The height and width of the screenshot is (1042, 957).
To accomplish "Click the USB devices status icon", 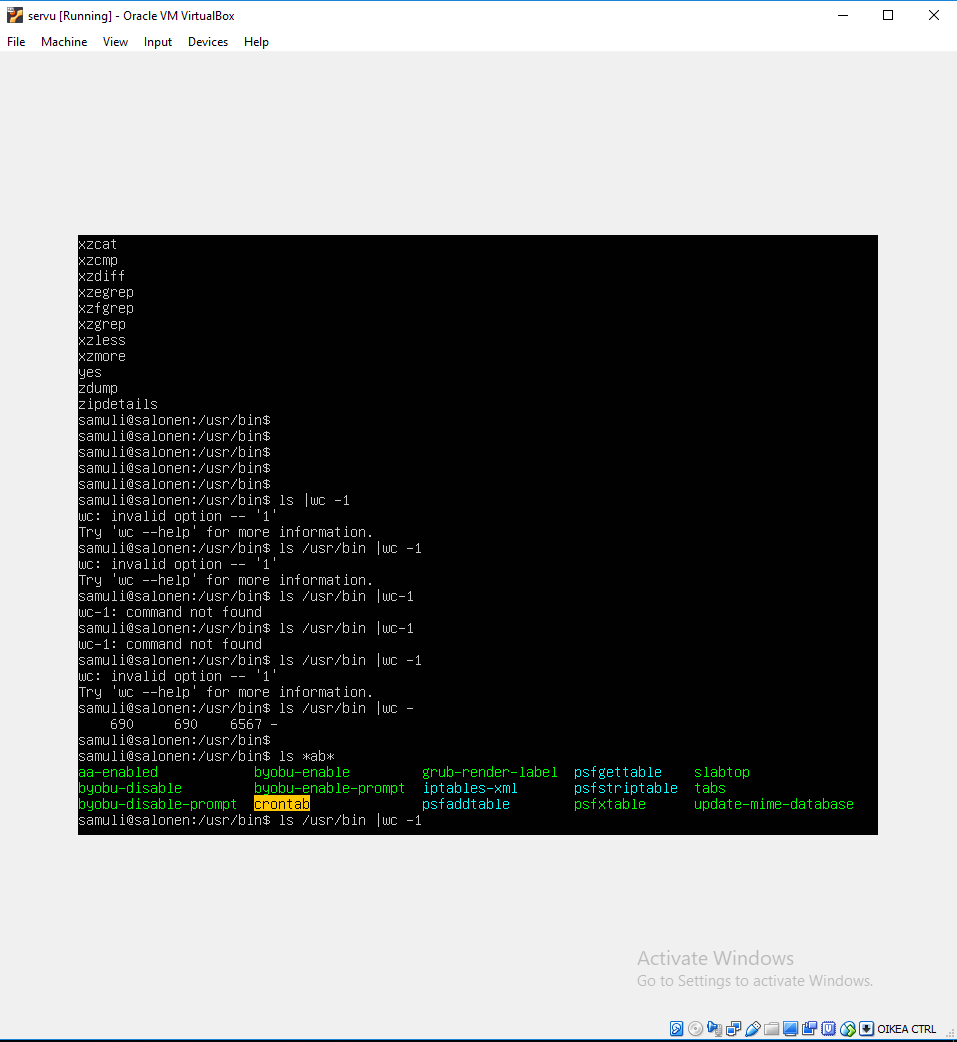I will (753, 1028).
